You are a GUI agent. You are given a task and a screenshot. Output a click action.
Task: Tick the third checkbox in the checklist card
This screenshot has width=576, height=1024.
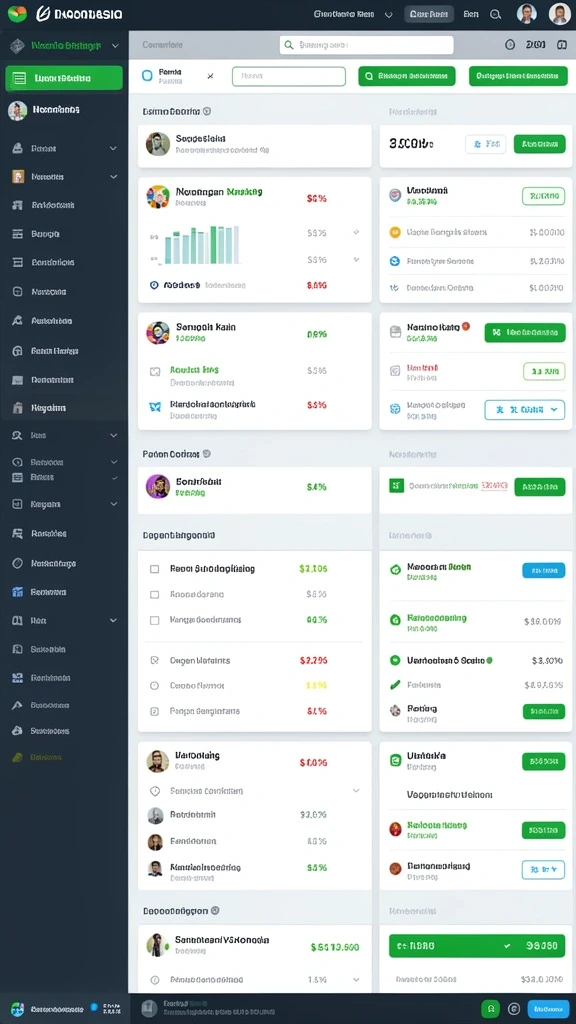click(x=155, y=620)
